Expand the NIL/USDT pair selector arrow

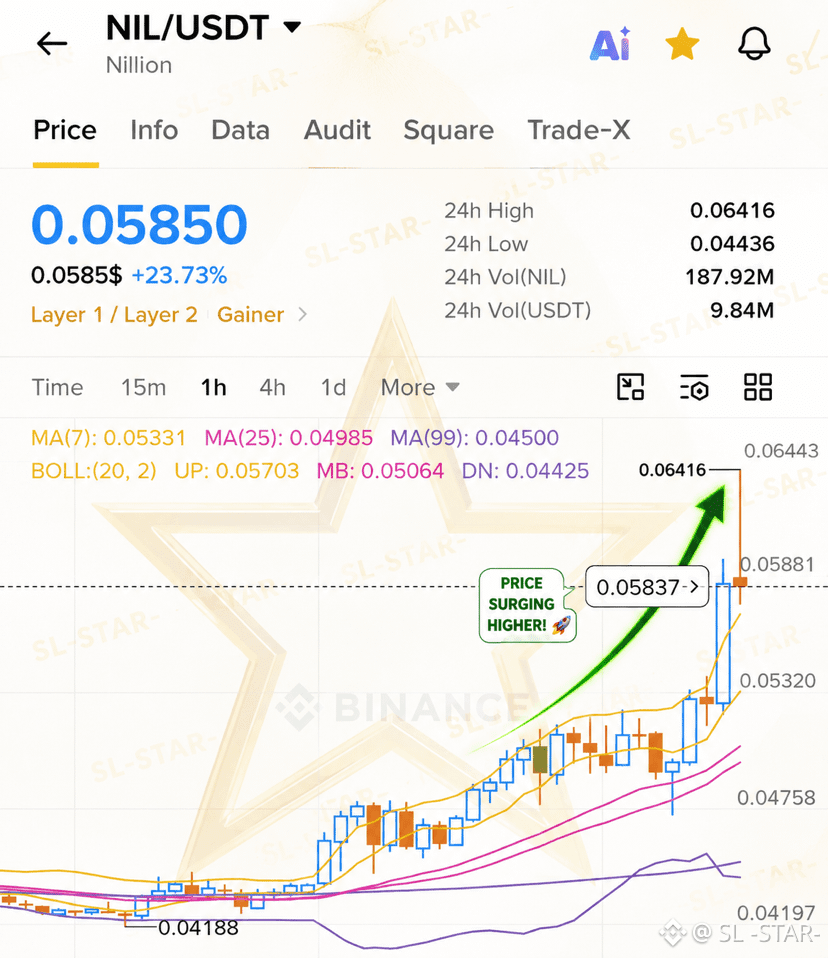[x=292, y=27]
